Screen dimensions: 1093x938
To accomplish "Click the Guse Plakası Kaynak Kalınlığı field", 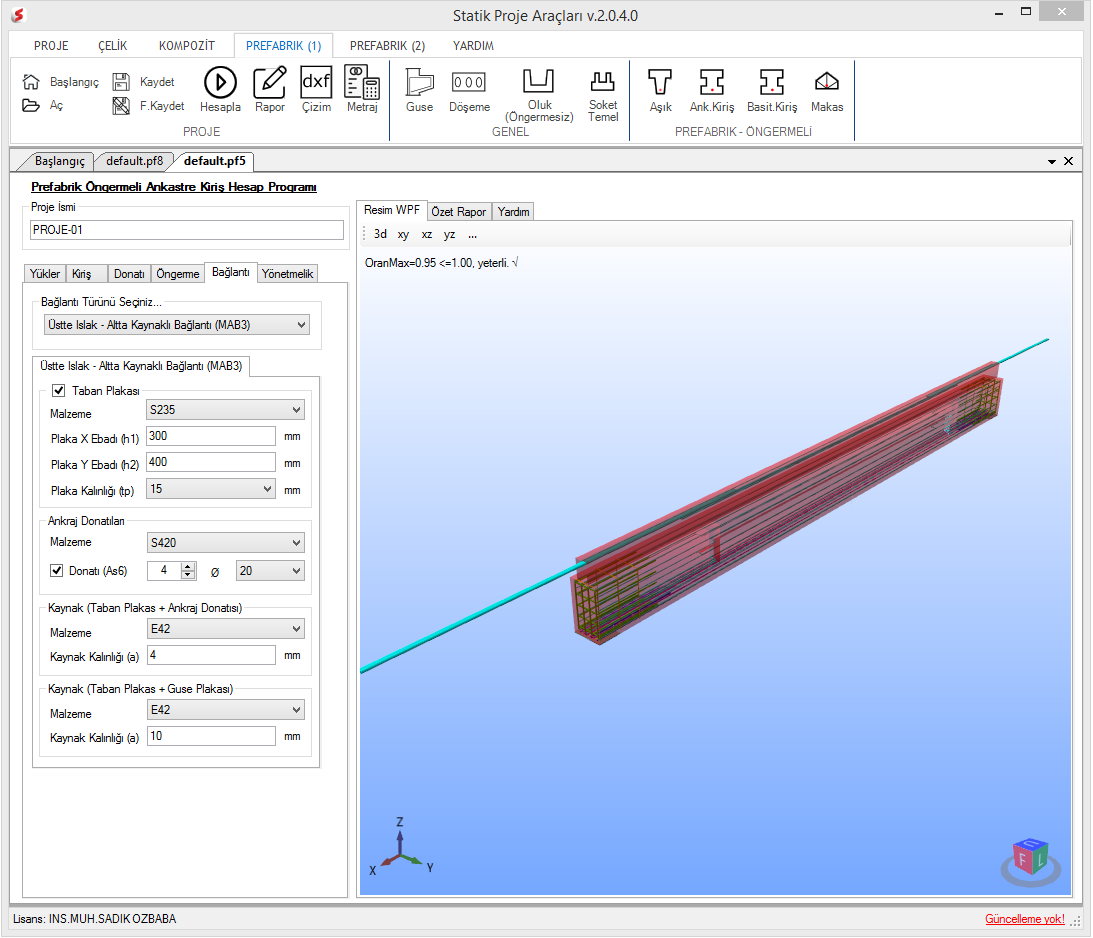I will [x=211, y=736].
